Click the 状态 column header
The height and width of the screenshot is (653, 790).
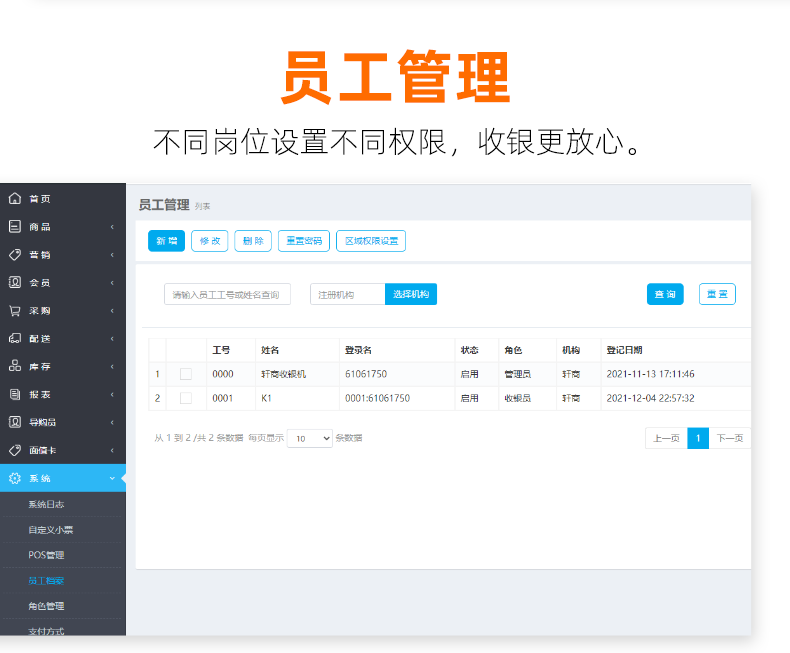point(470,350)
